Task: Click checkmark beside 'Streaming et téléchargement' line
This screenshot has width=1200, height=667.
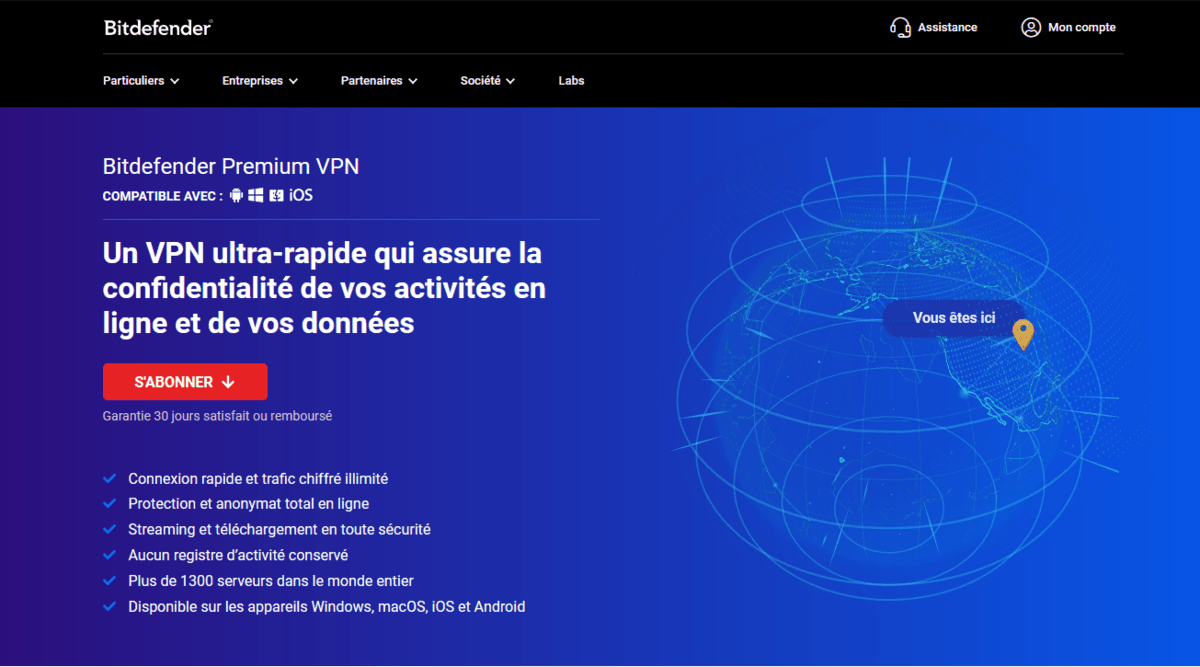Action: [x=109, y=529]
